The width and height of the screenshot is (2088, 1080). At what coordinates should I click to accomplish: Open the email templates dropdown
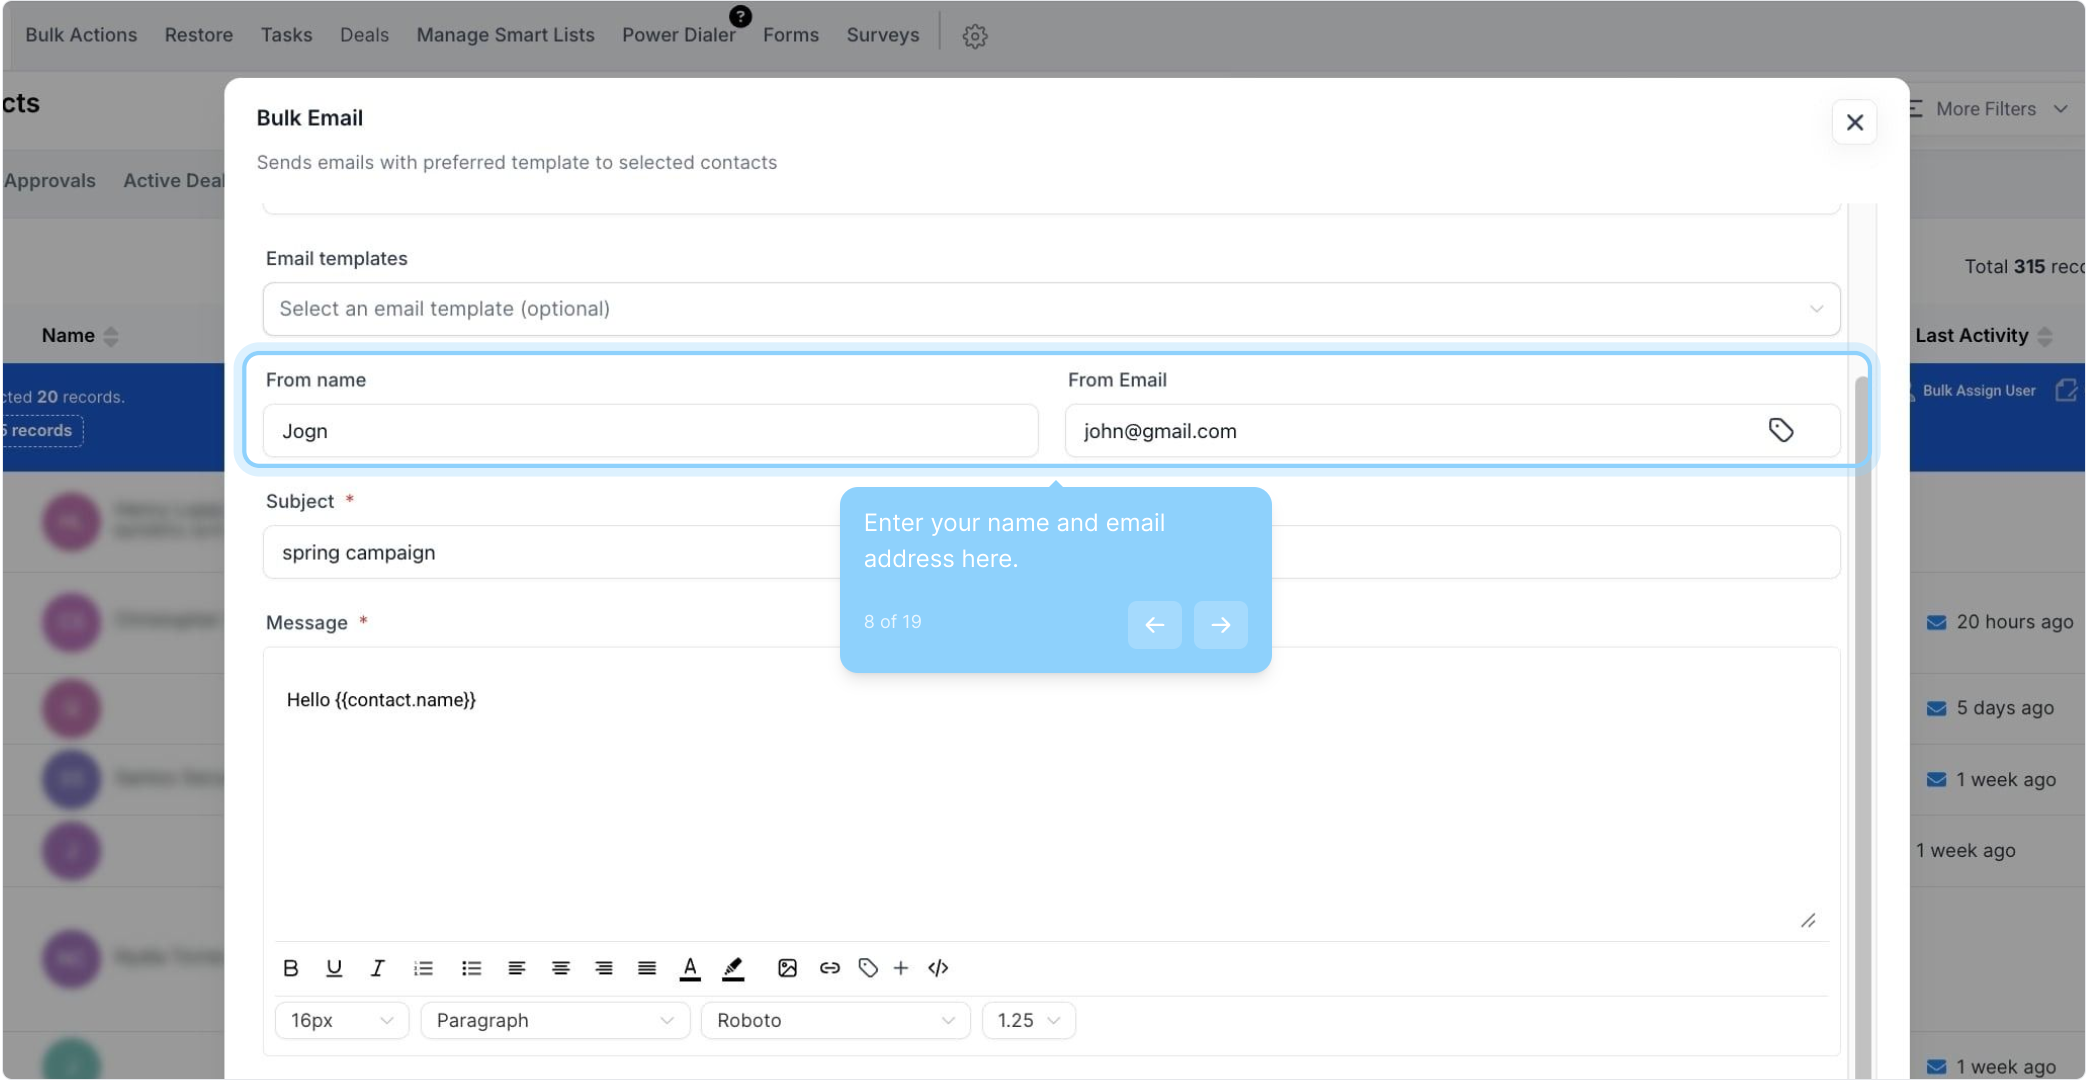pyautogui.click(x=1050, y=309)
